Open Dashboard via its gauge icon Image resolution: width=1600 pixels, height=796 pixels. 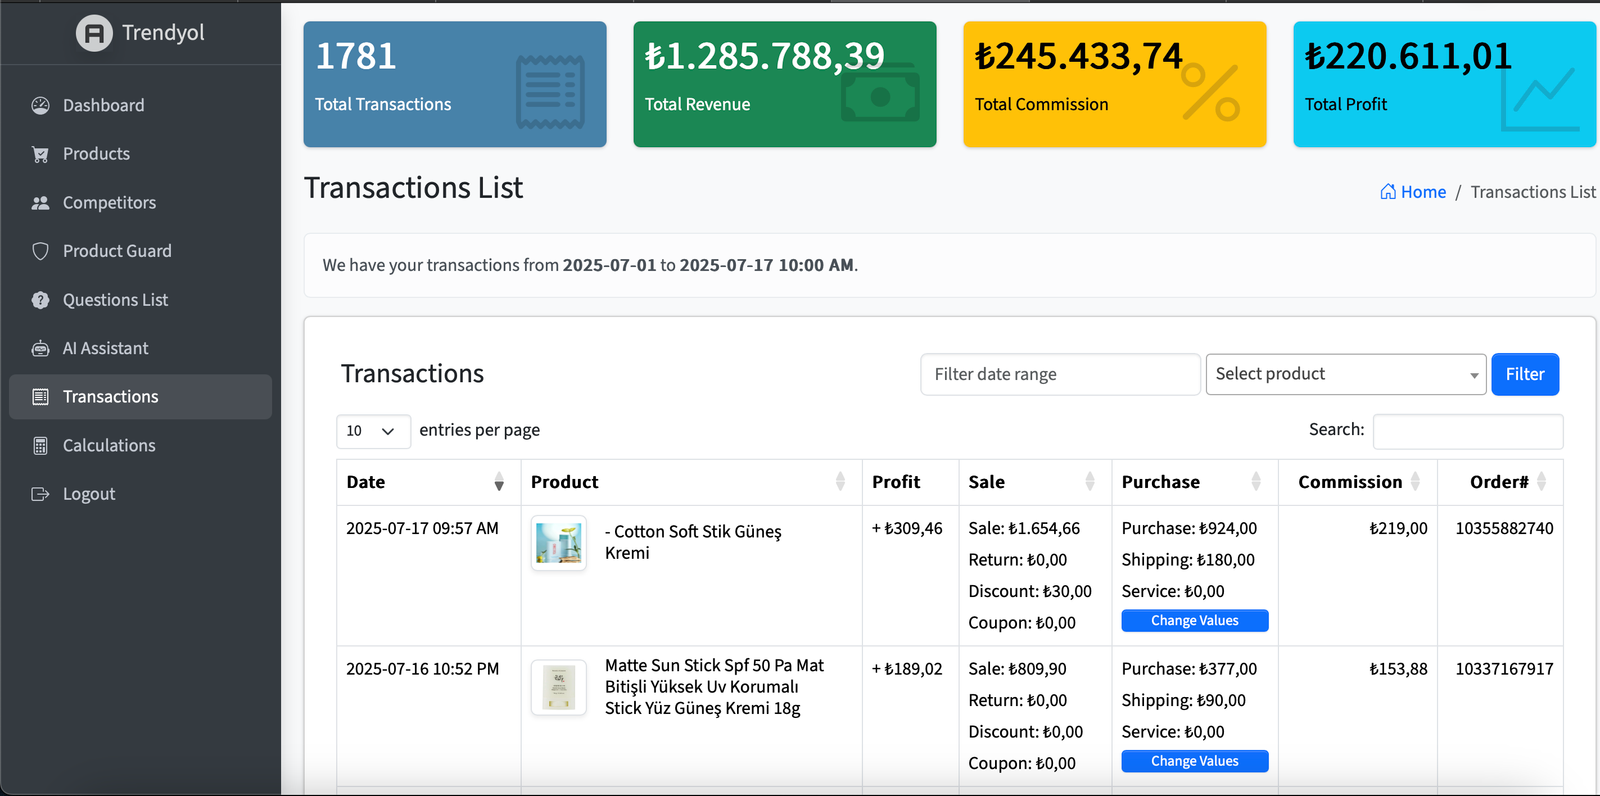(40, 105)
